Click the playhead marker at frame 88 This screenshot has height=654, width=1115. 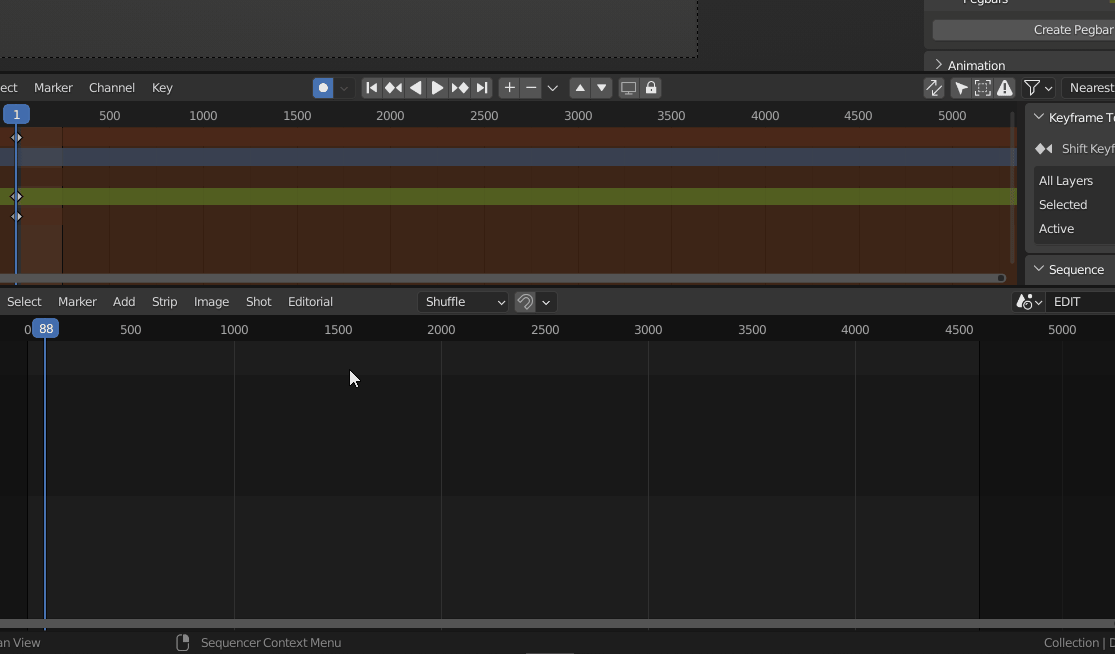45,328
